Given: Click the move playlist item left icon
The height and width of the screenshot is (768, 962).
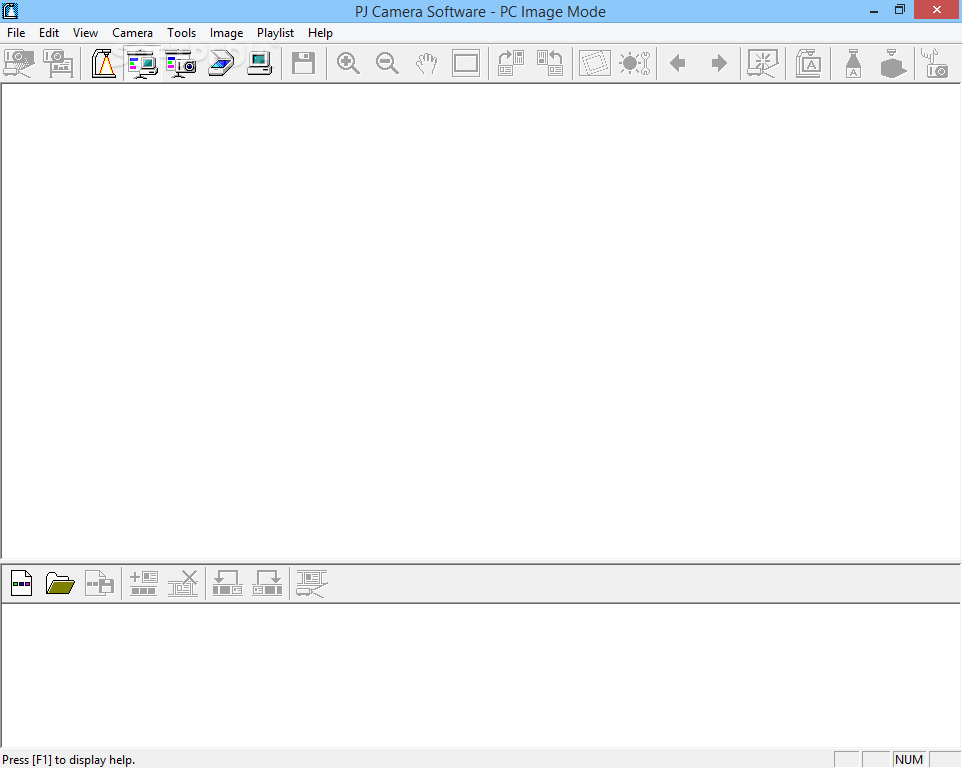Looking at the screenshot, I should pos(228,583).
